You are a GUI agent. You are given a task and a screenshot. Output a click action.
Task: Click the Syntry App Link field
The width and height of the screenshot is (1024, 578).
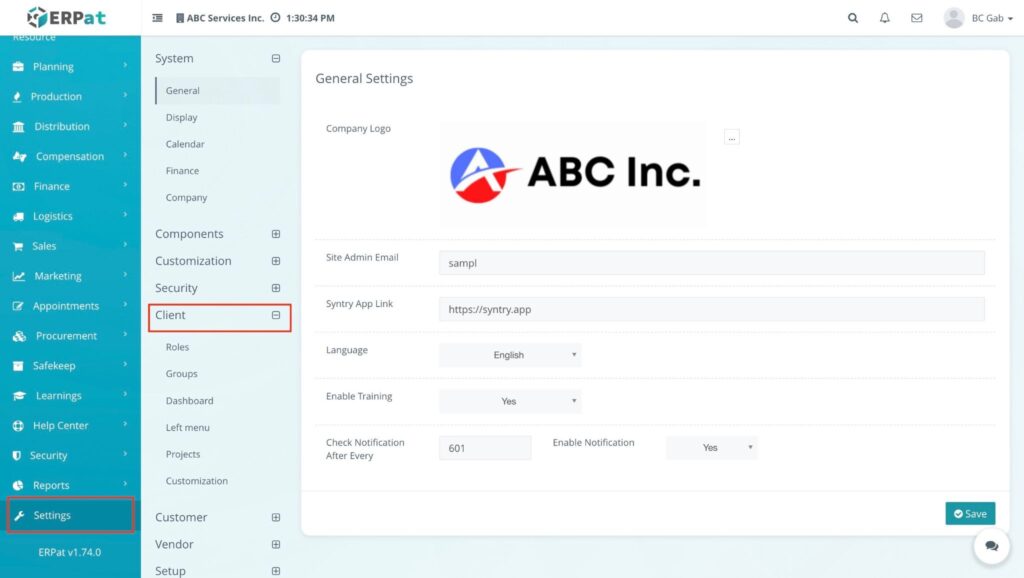[x=711, y=309]
